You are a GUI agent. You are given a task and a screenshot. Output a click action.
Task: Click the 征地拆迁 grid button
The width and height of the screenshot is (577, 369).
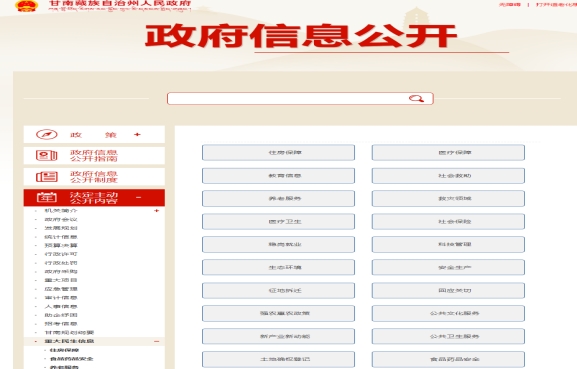278,291
